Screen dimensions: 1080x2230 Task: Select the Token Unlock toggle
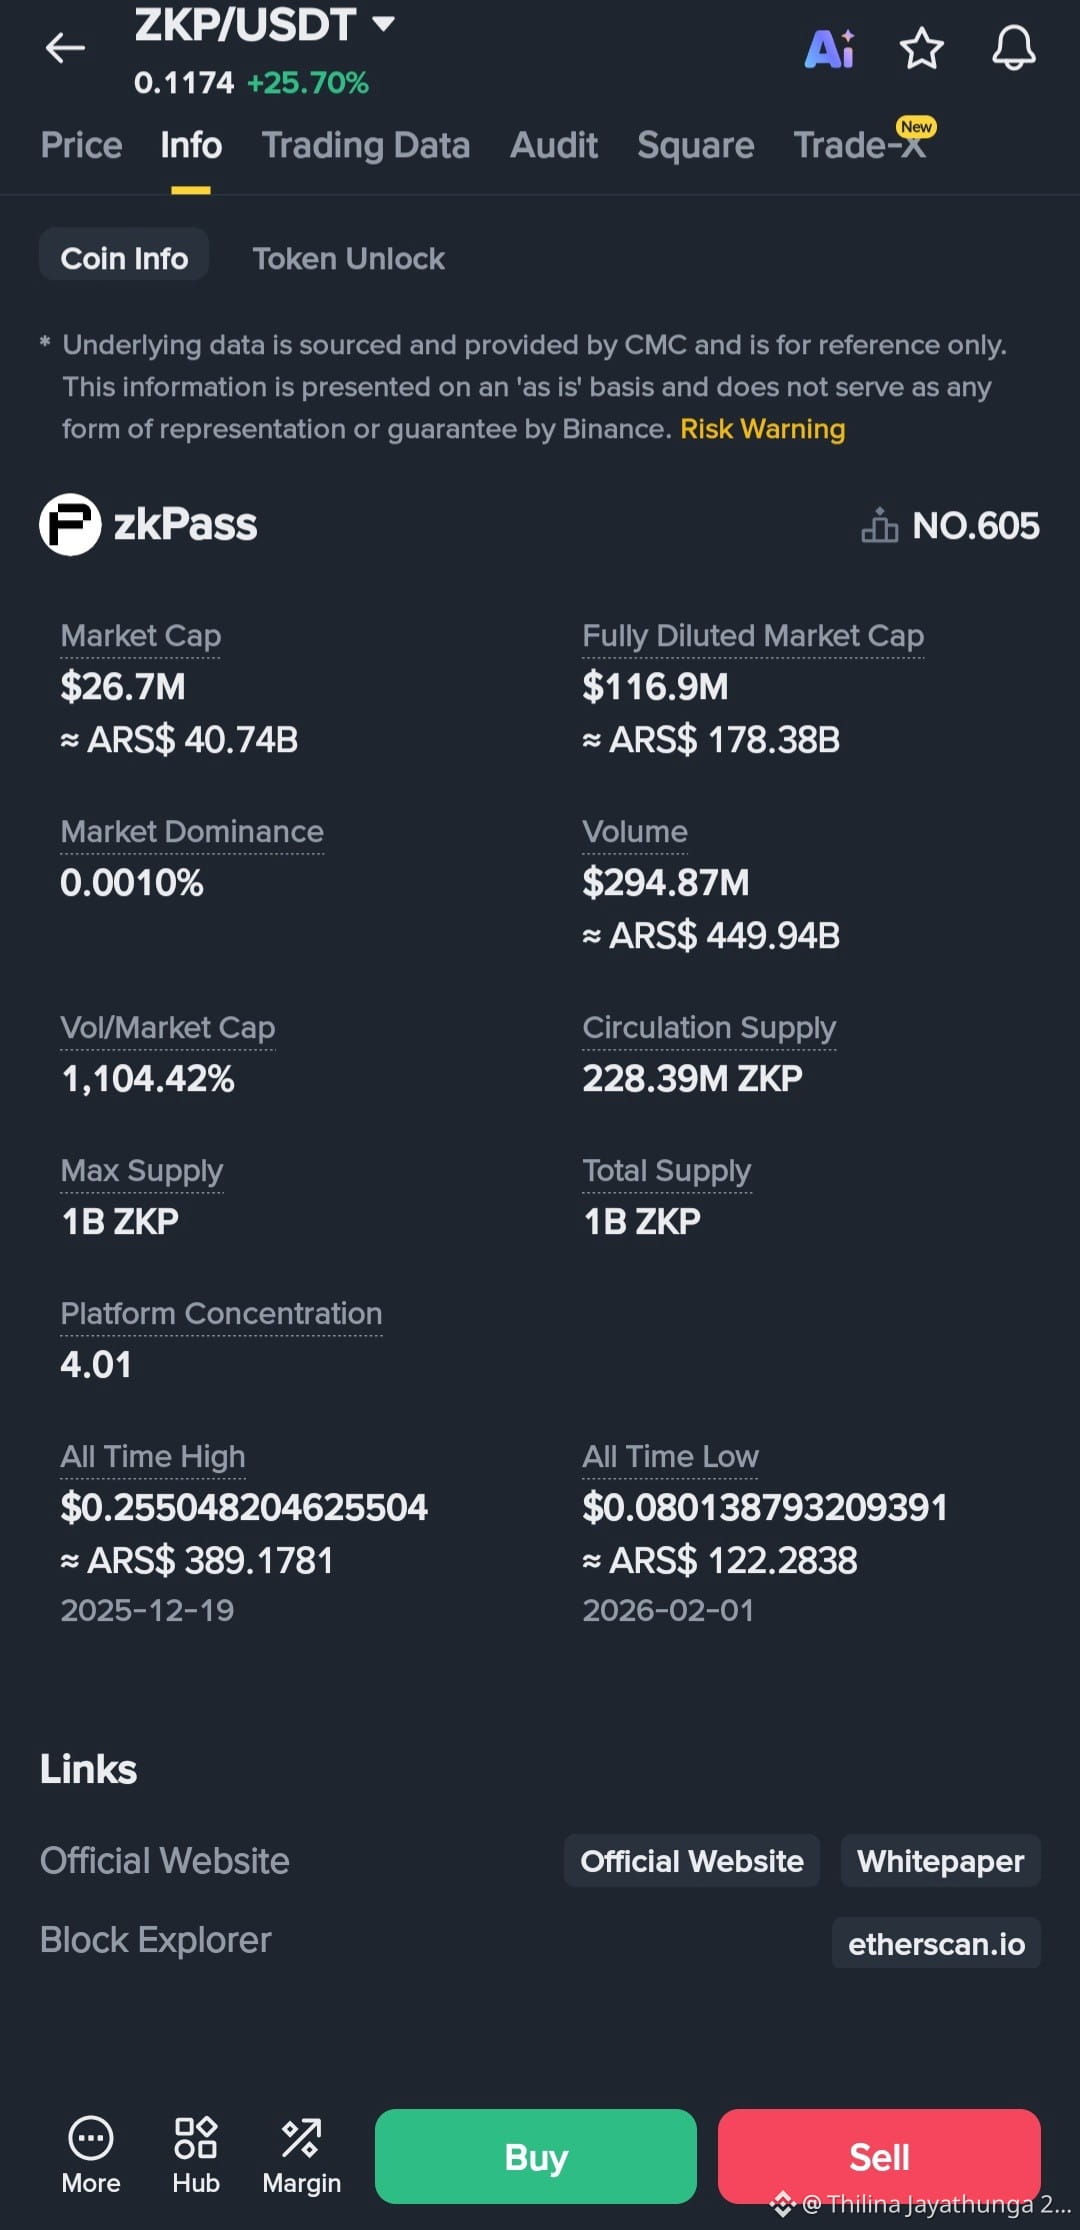tap(348, 259)
